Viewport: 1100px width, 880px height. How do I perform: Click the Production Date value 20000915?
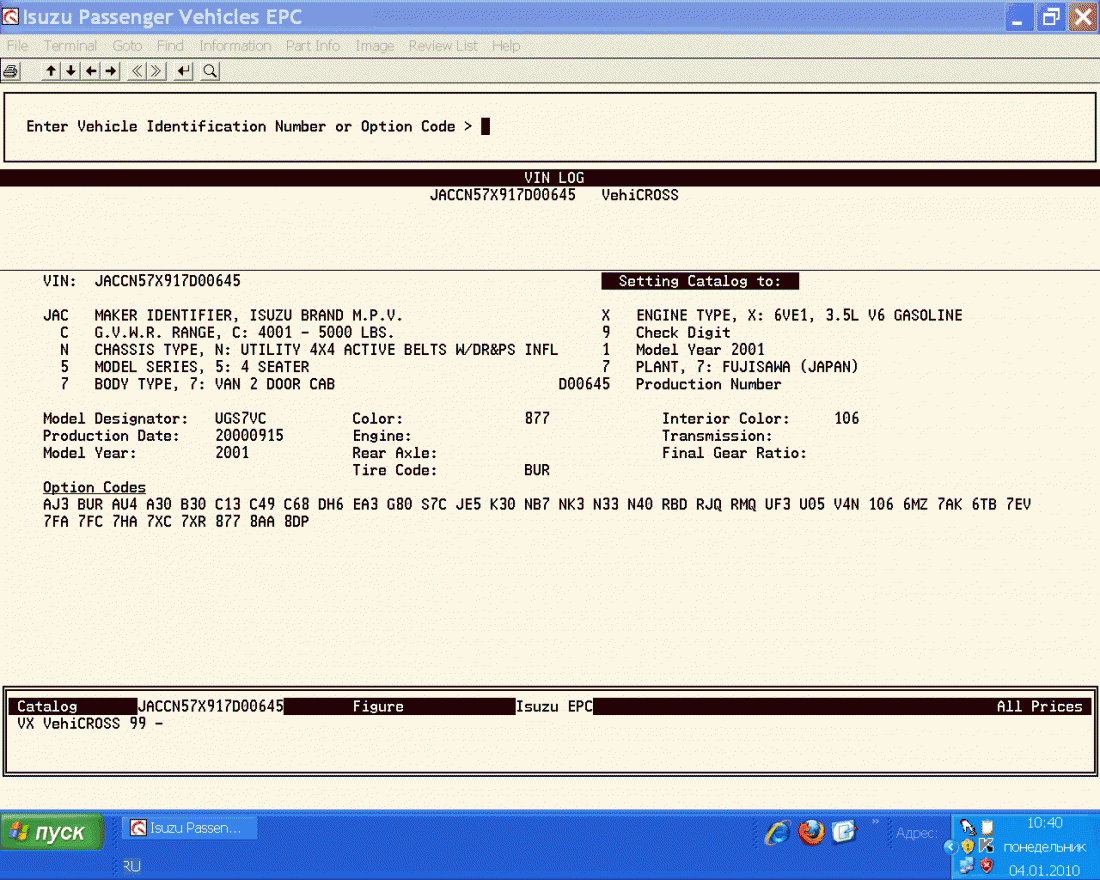[x=249, y=436]
